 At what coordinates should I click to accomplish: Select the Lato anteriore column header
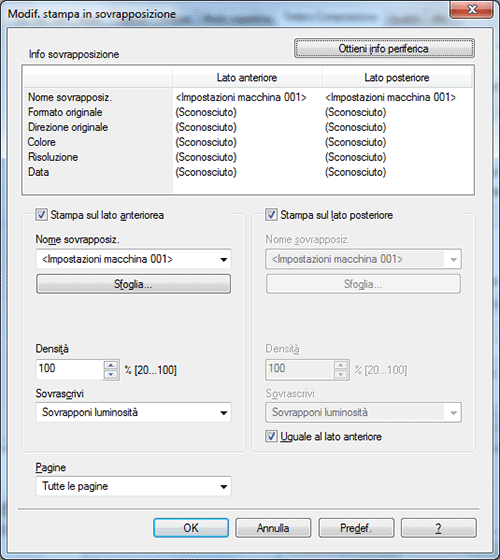pos(247,78)
